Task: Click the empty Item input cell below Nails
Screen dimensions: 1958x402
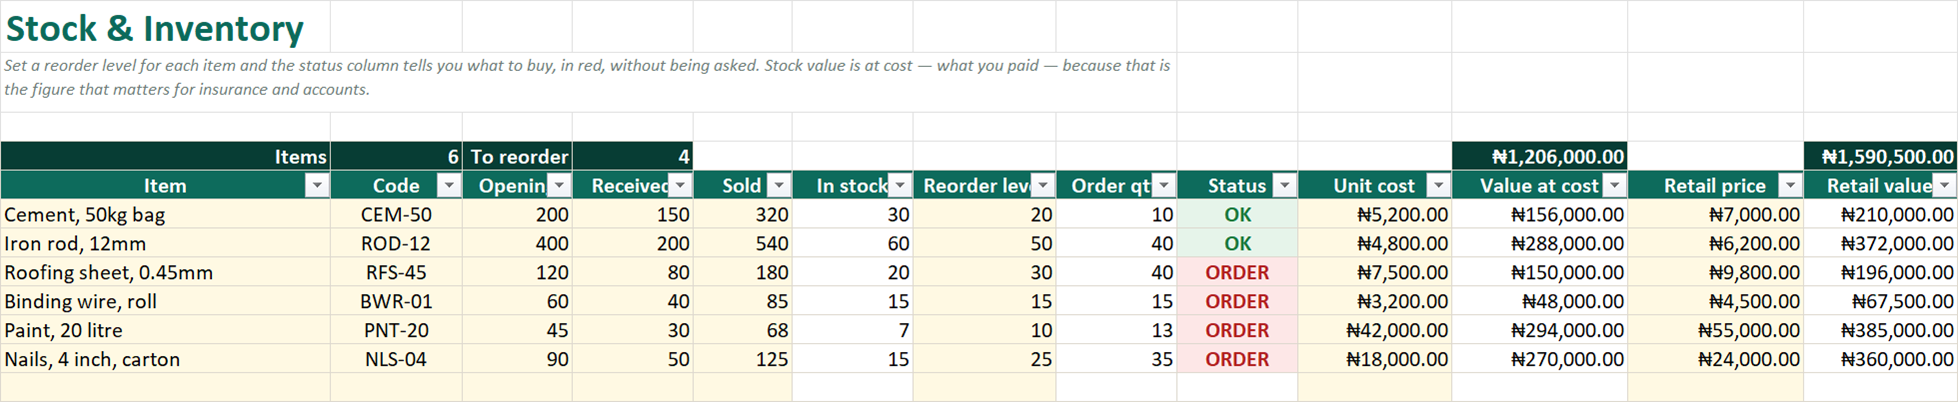Action: 165,387
